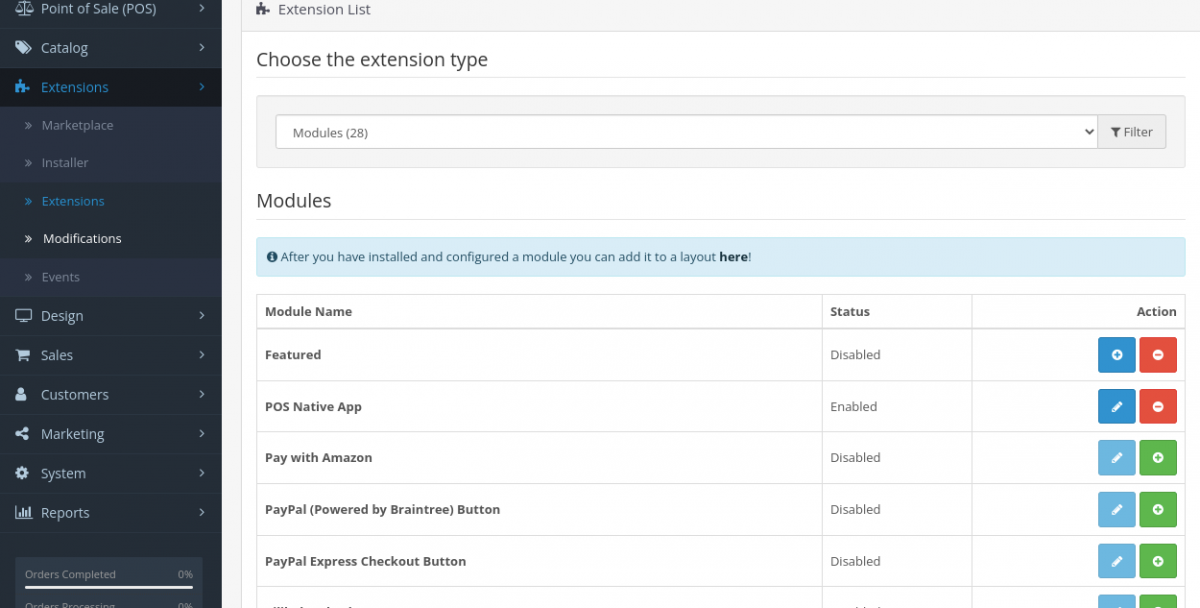Install the PayPal (Powered by Braintree) Button
The width and height of the screenshot is (1200, 608).
pyautogui.click(x=1158, y=510)
